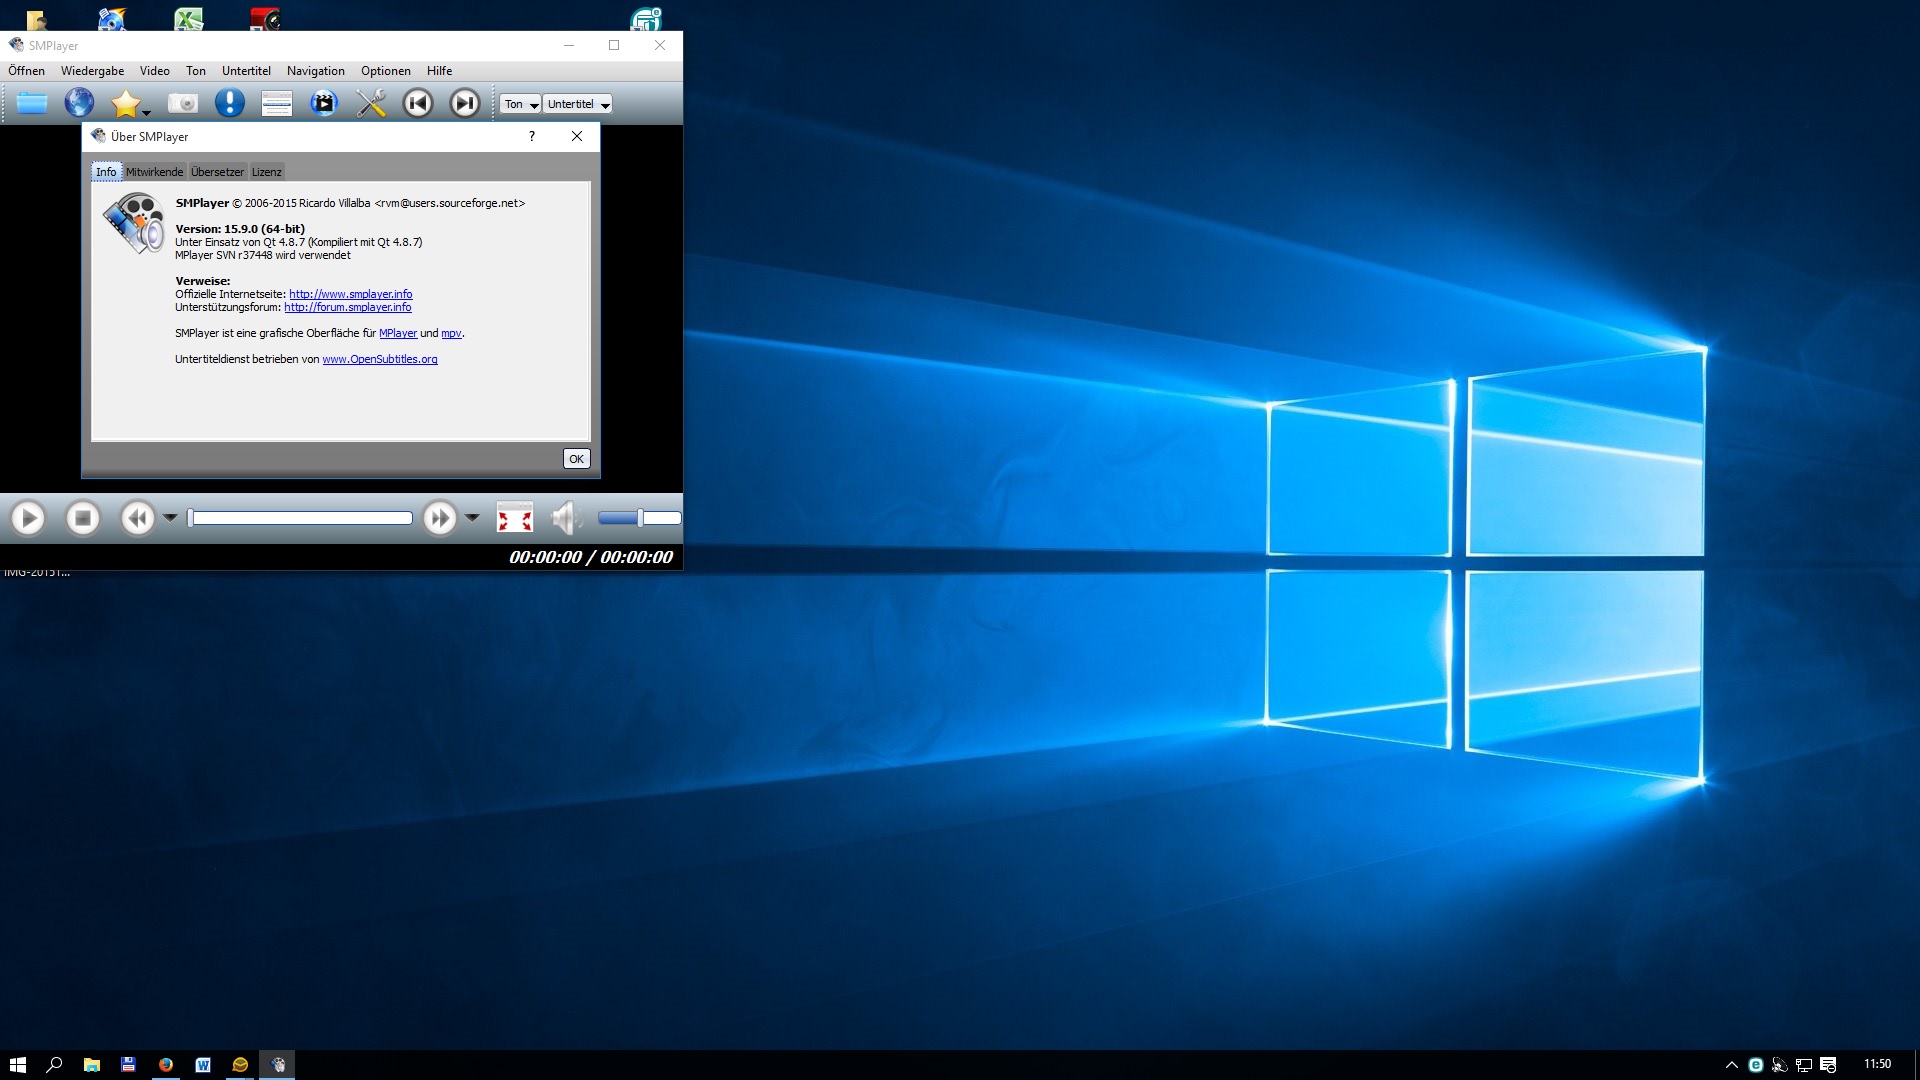Open the http://www.smplayer.info link

point(351,294)
